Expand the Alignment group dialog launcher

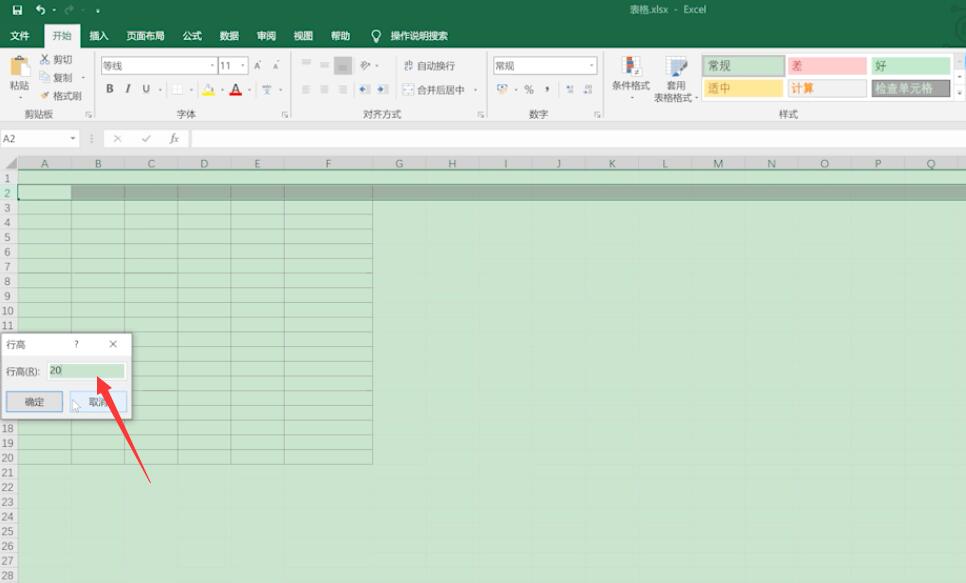click(x=481, y=115)
